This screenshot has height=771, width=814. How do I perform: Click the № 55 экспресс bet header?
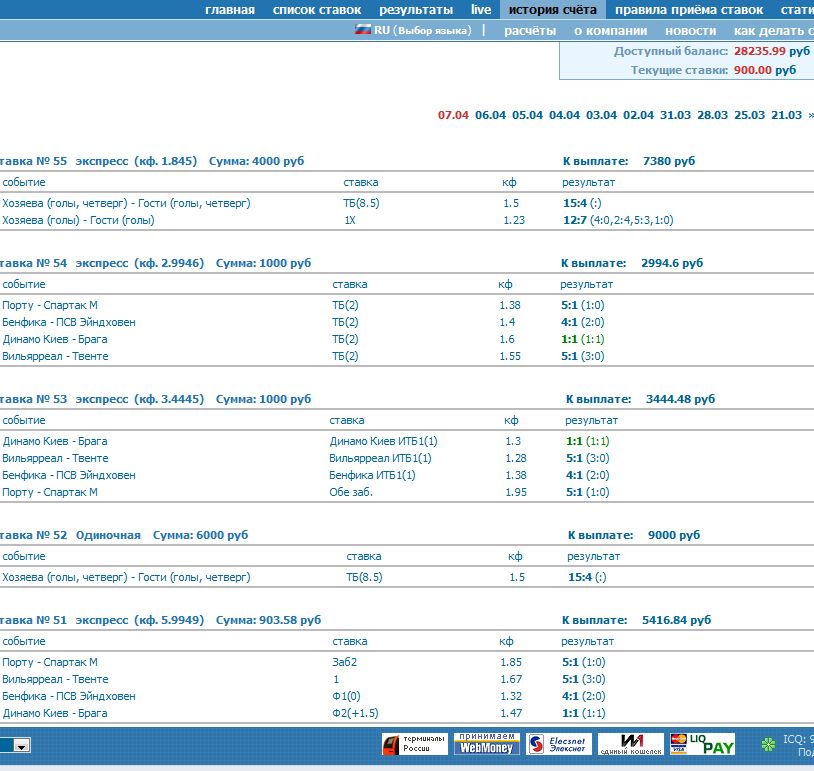click(99, 161)
